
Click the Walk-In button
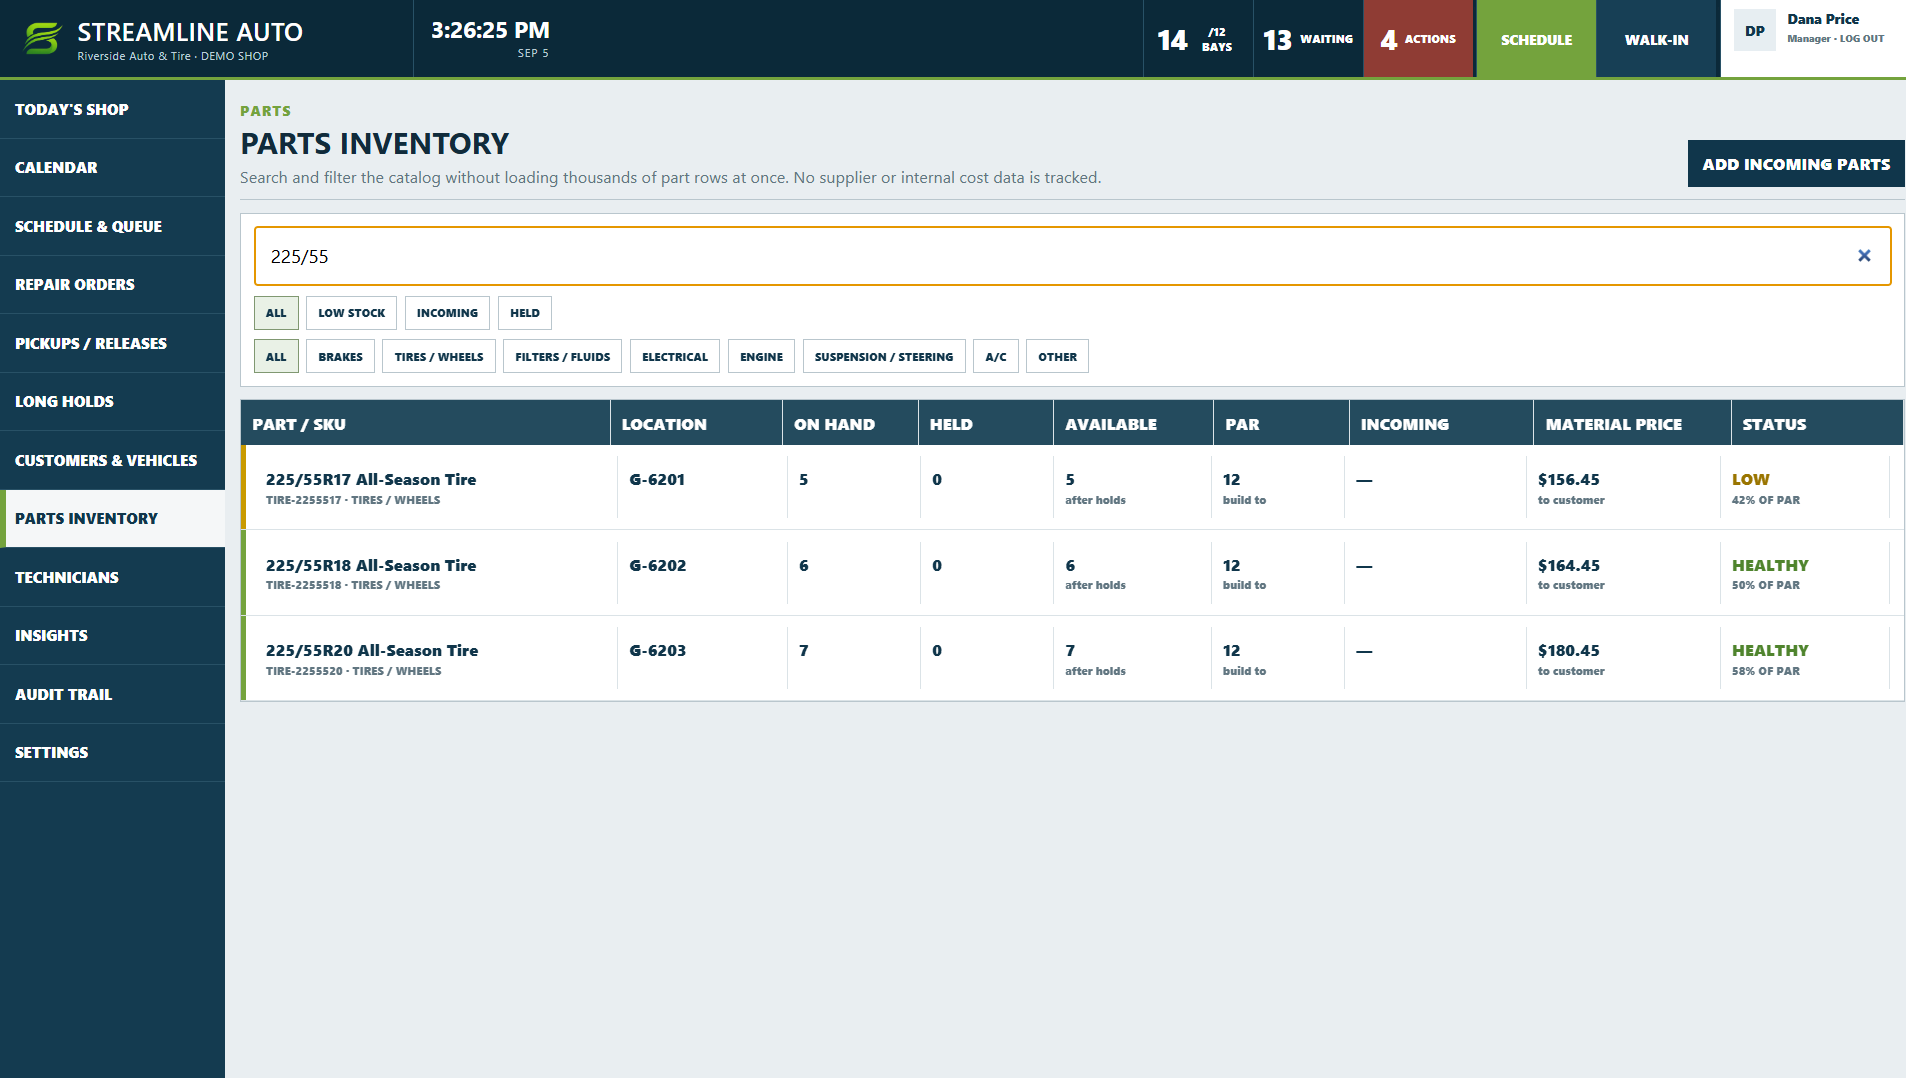click(1656, 39)
